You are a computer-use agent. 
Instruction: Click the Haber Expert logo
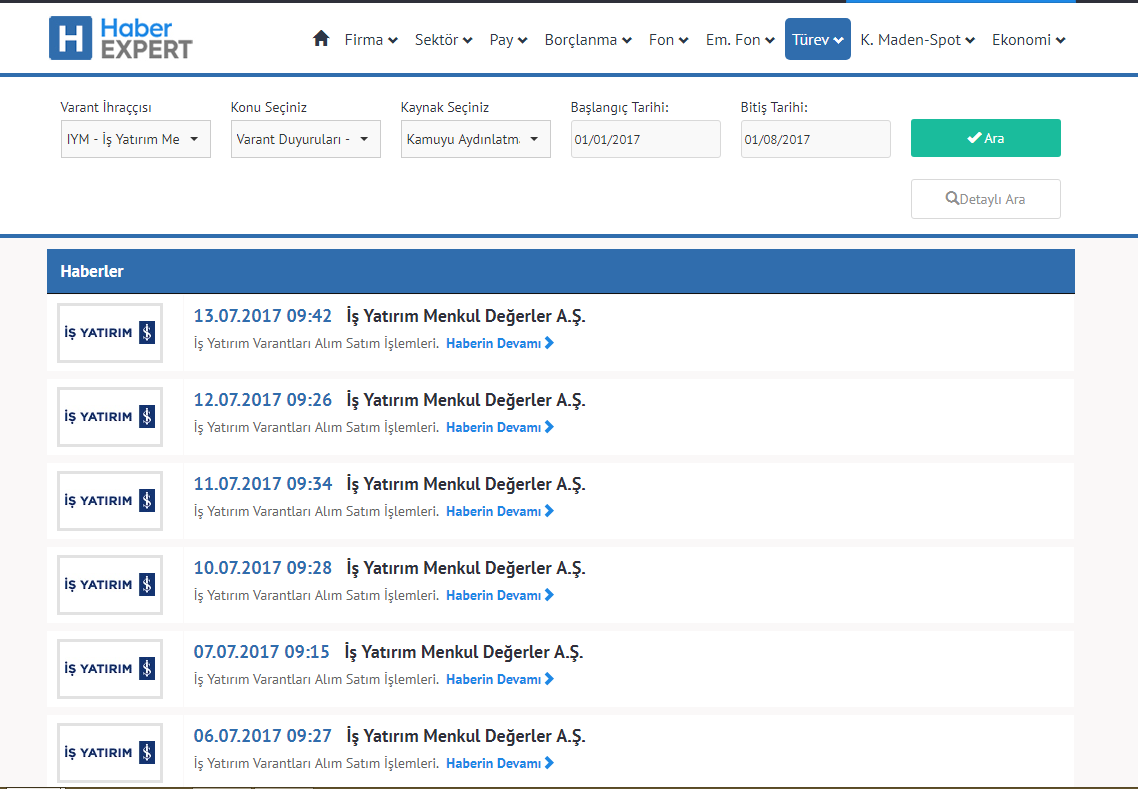tap(120, 38)
